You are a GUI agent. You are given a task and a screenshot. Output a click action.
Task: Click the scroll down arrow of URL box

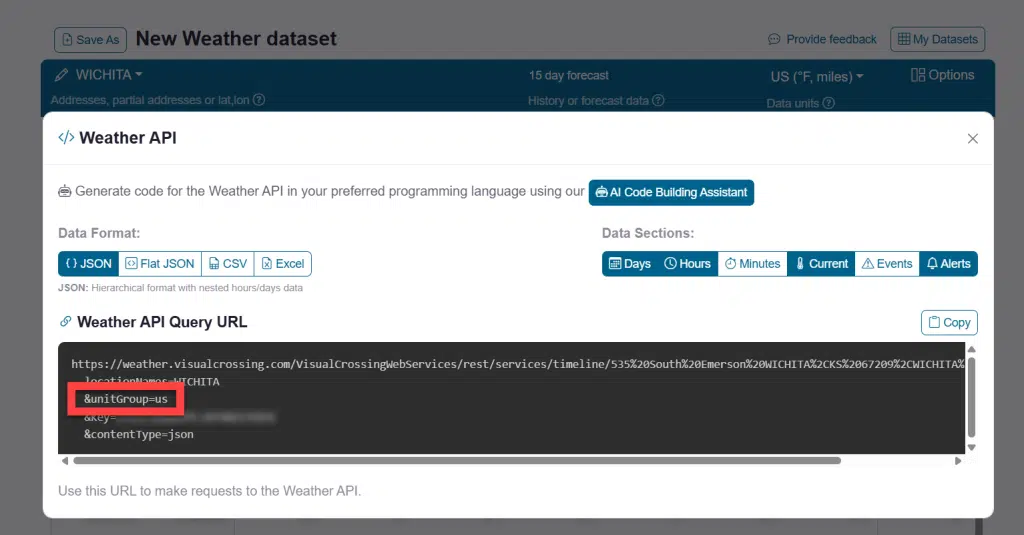(972, 447)
